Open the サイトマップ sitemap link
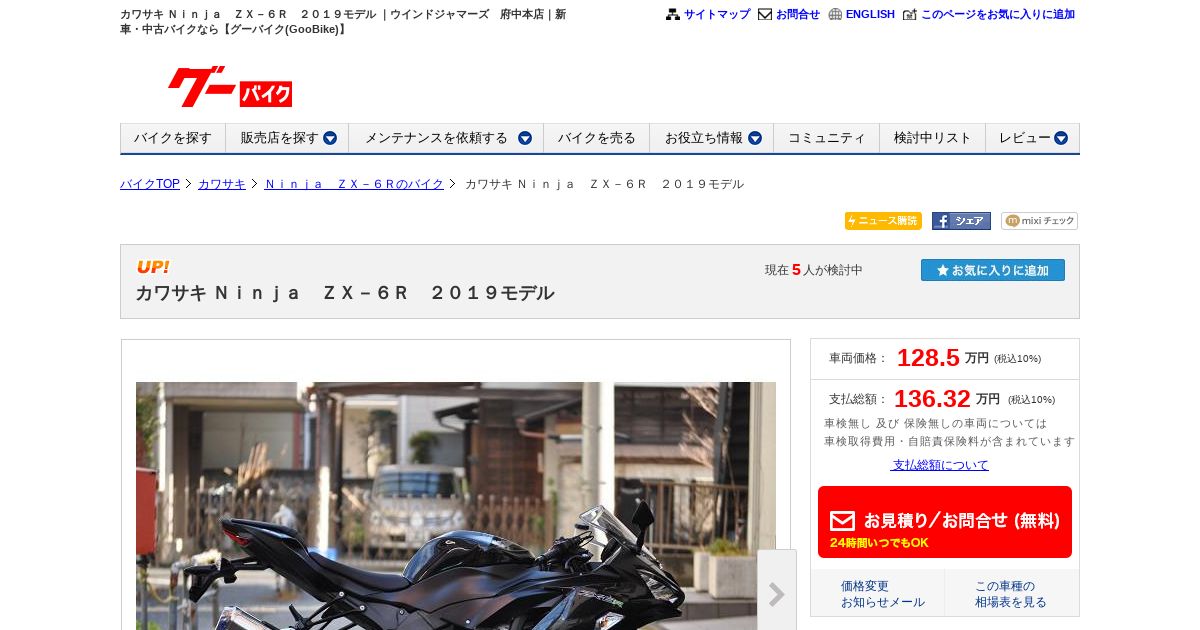 coord(717,14)
